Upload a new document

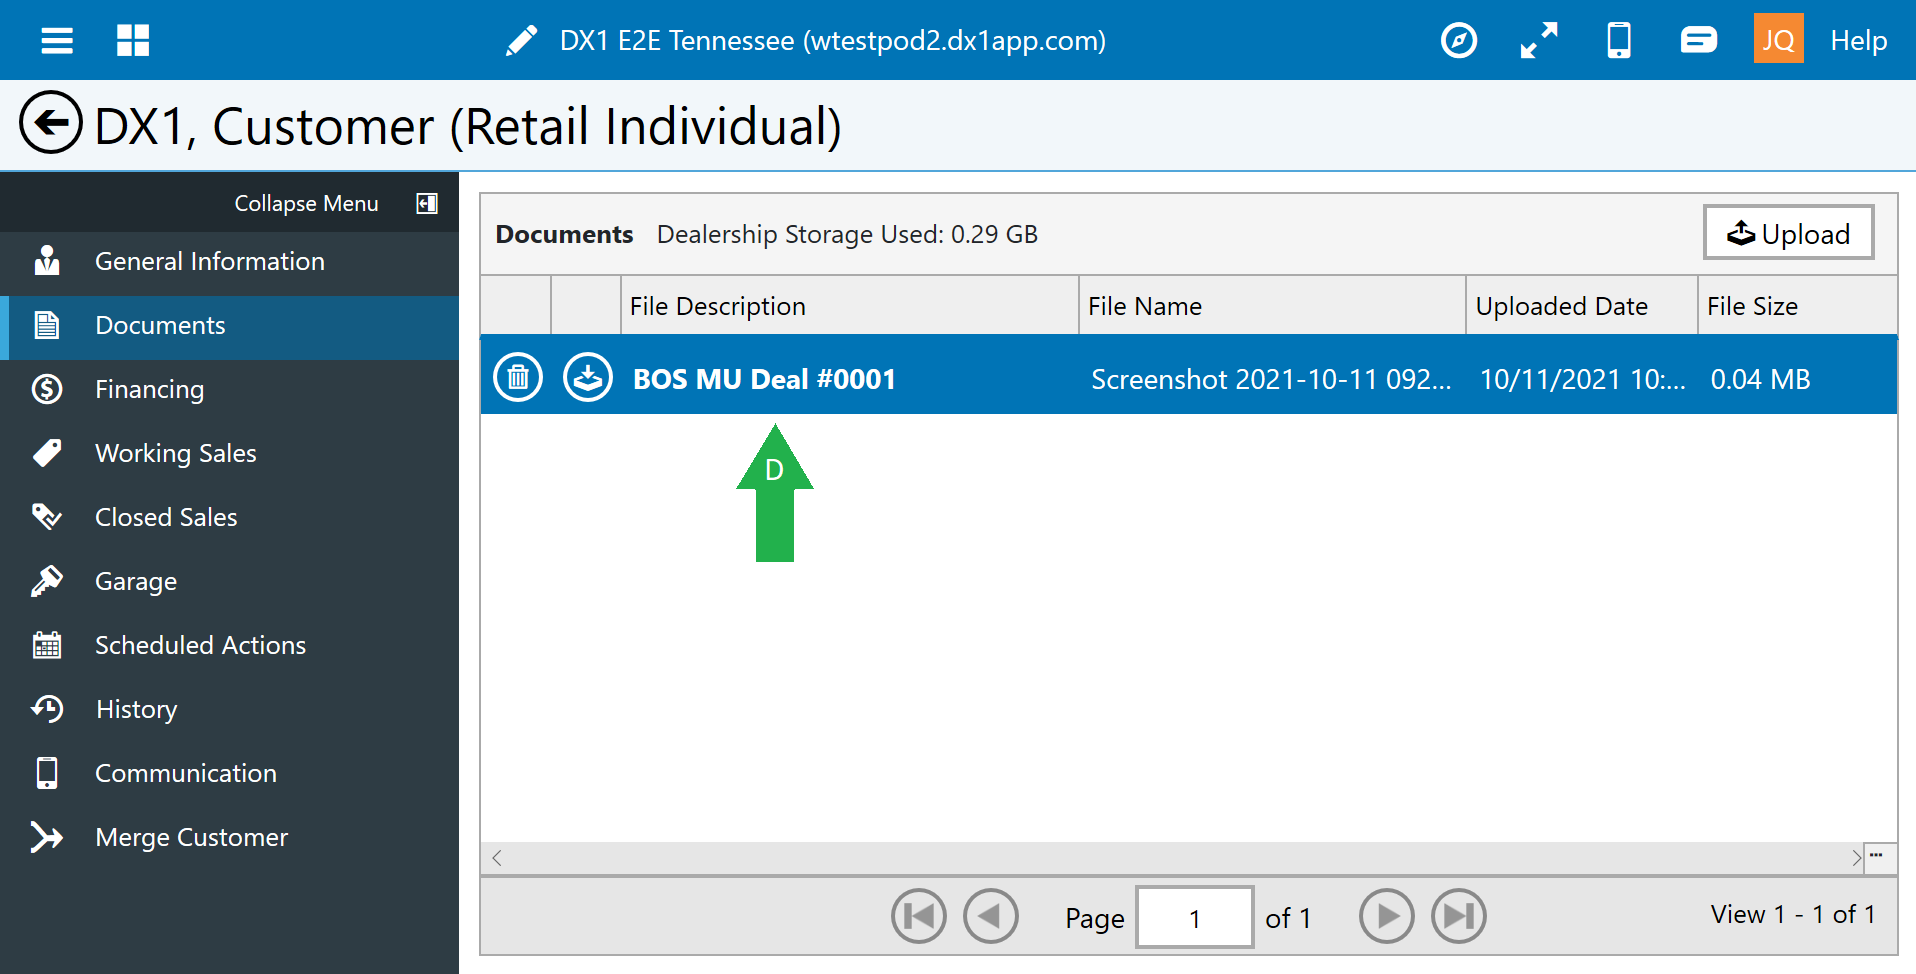(1788, 233)
